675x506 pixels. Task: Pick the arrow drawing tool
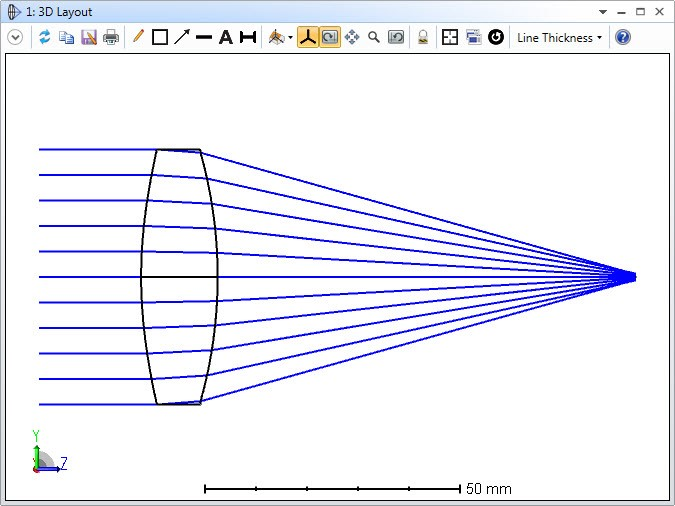(181, 37)
